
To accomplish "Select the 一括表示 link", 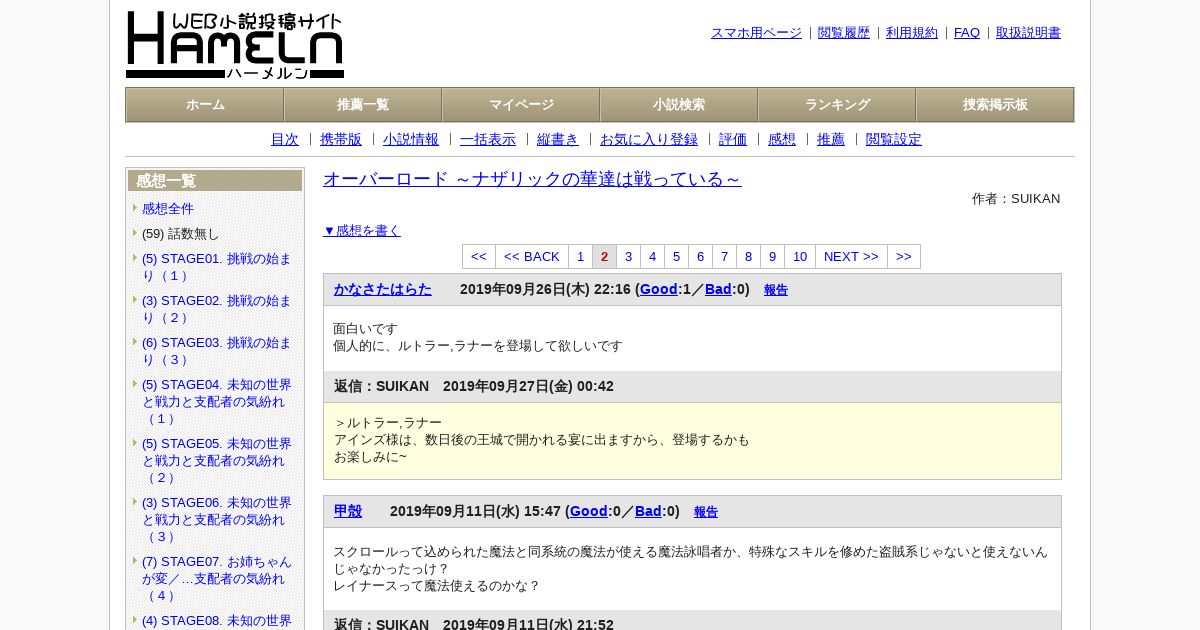I will (x=488, y=140).
